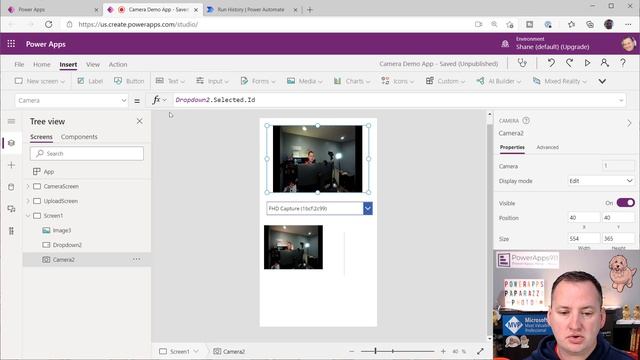Open the Display mode dropdown
The height and width of the screenshot is (360, 640).
click(601, 181)
